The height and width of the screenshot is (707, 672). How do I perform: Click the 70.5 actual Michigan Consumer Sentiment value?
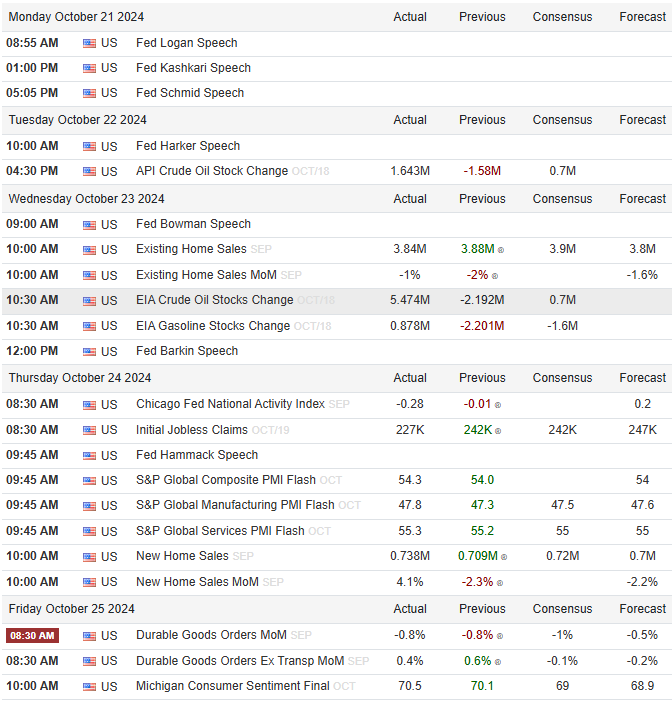click(x=410, y=686)
